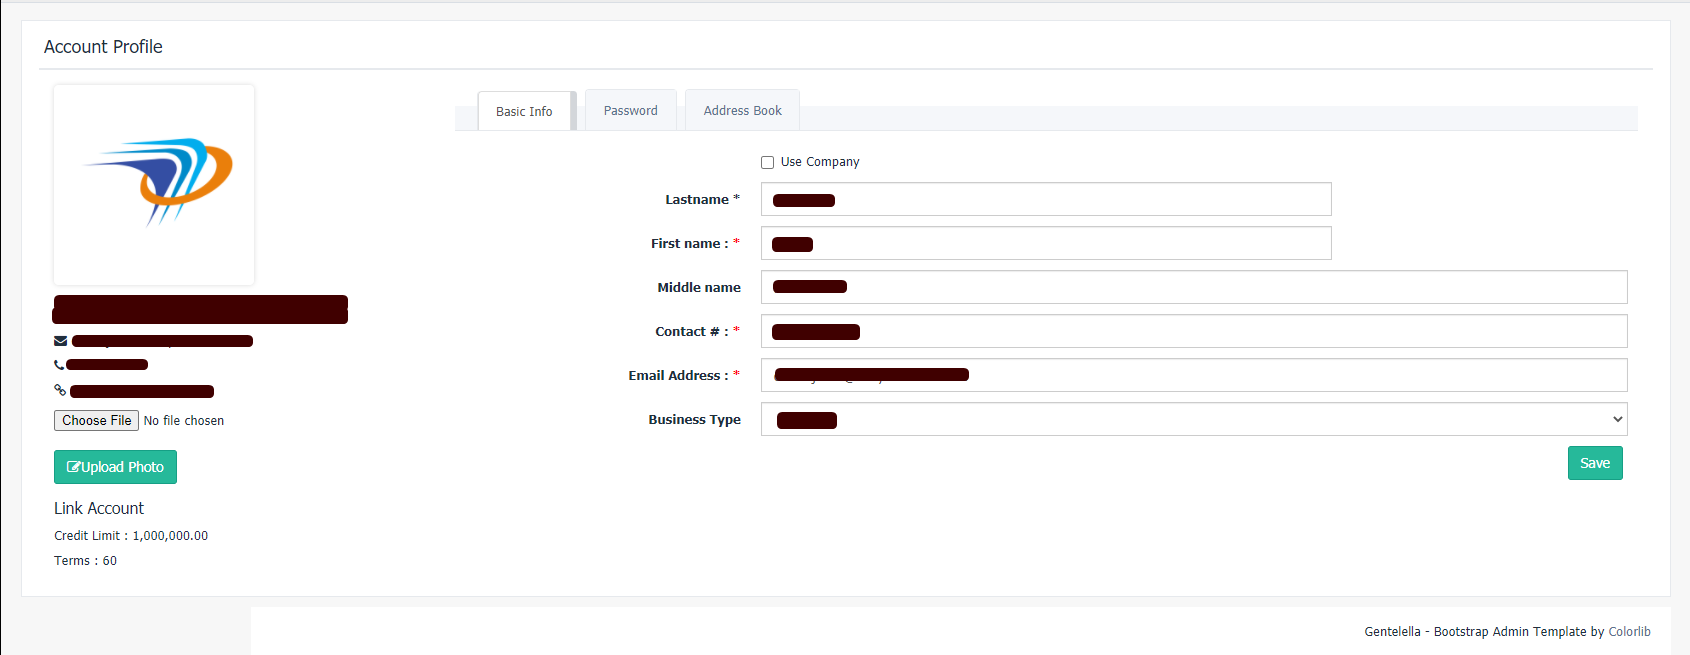Viewport: 1690px width, 655px height.
Task: Click the envelope email icon in profile
Action: pyautogui.click(x=60, y=341)
